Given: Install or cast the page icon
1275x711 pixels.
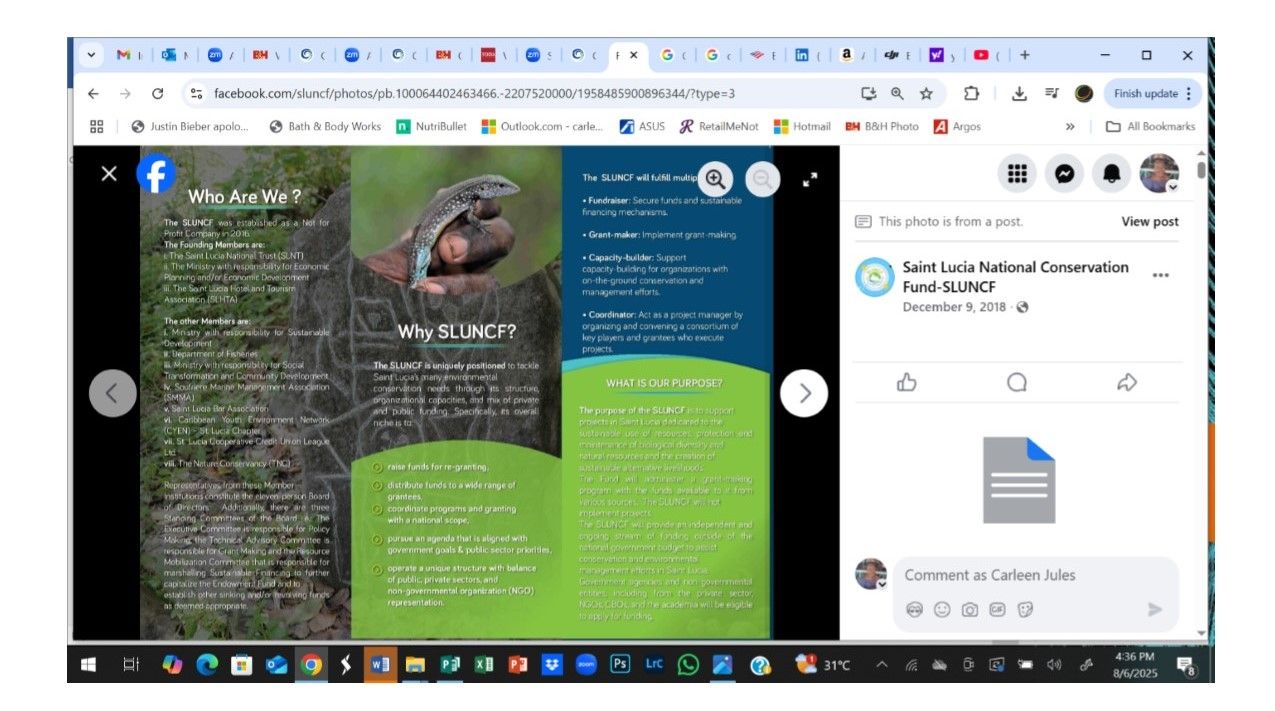Looking at the screenshot, I should pos(868,94).
